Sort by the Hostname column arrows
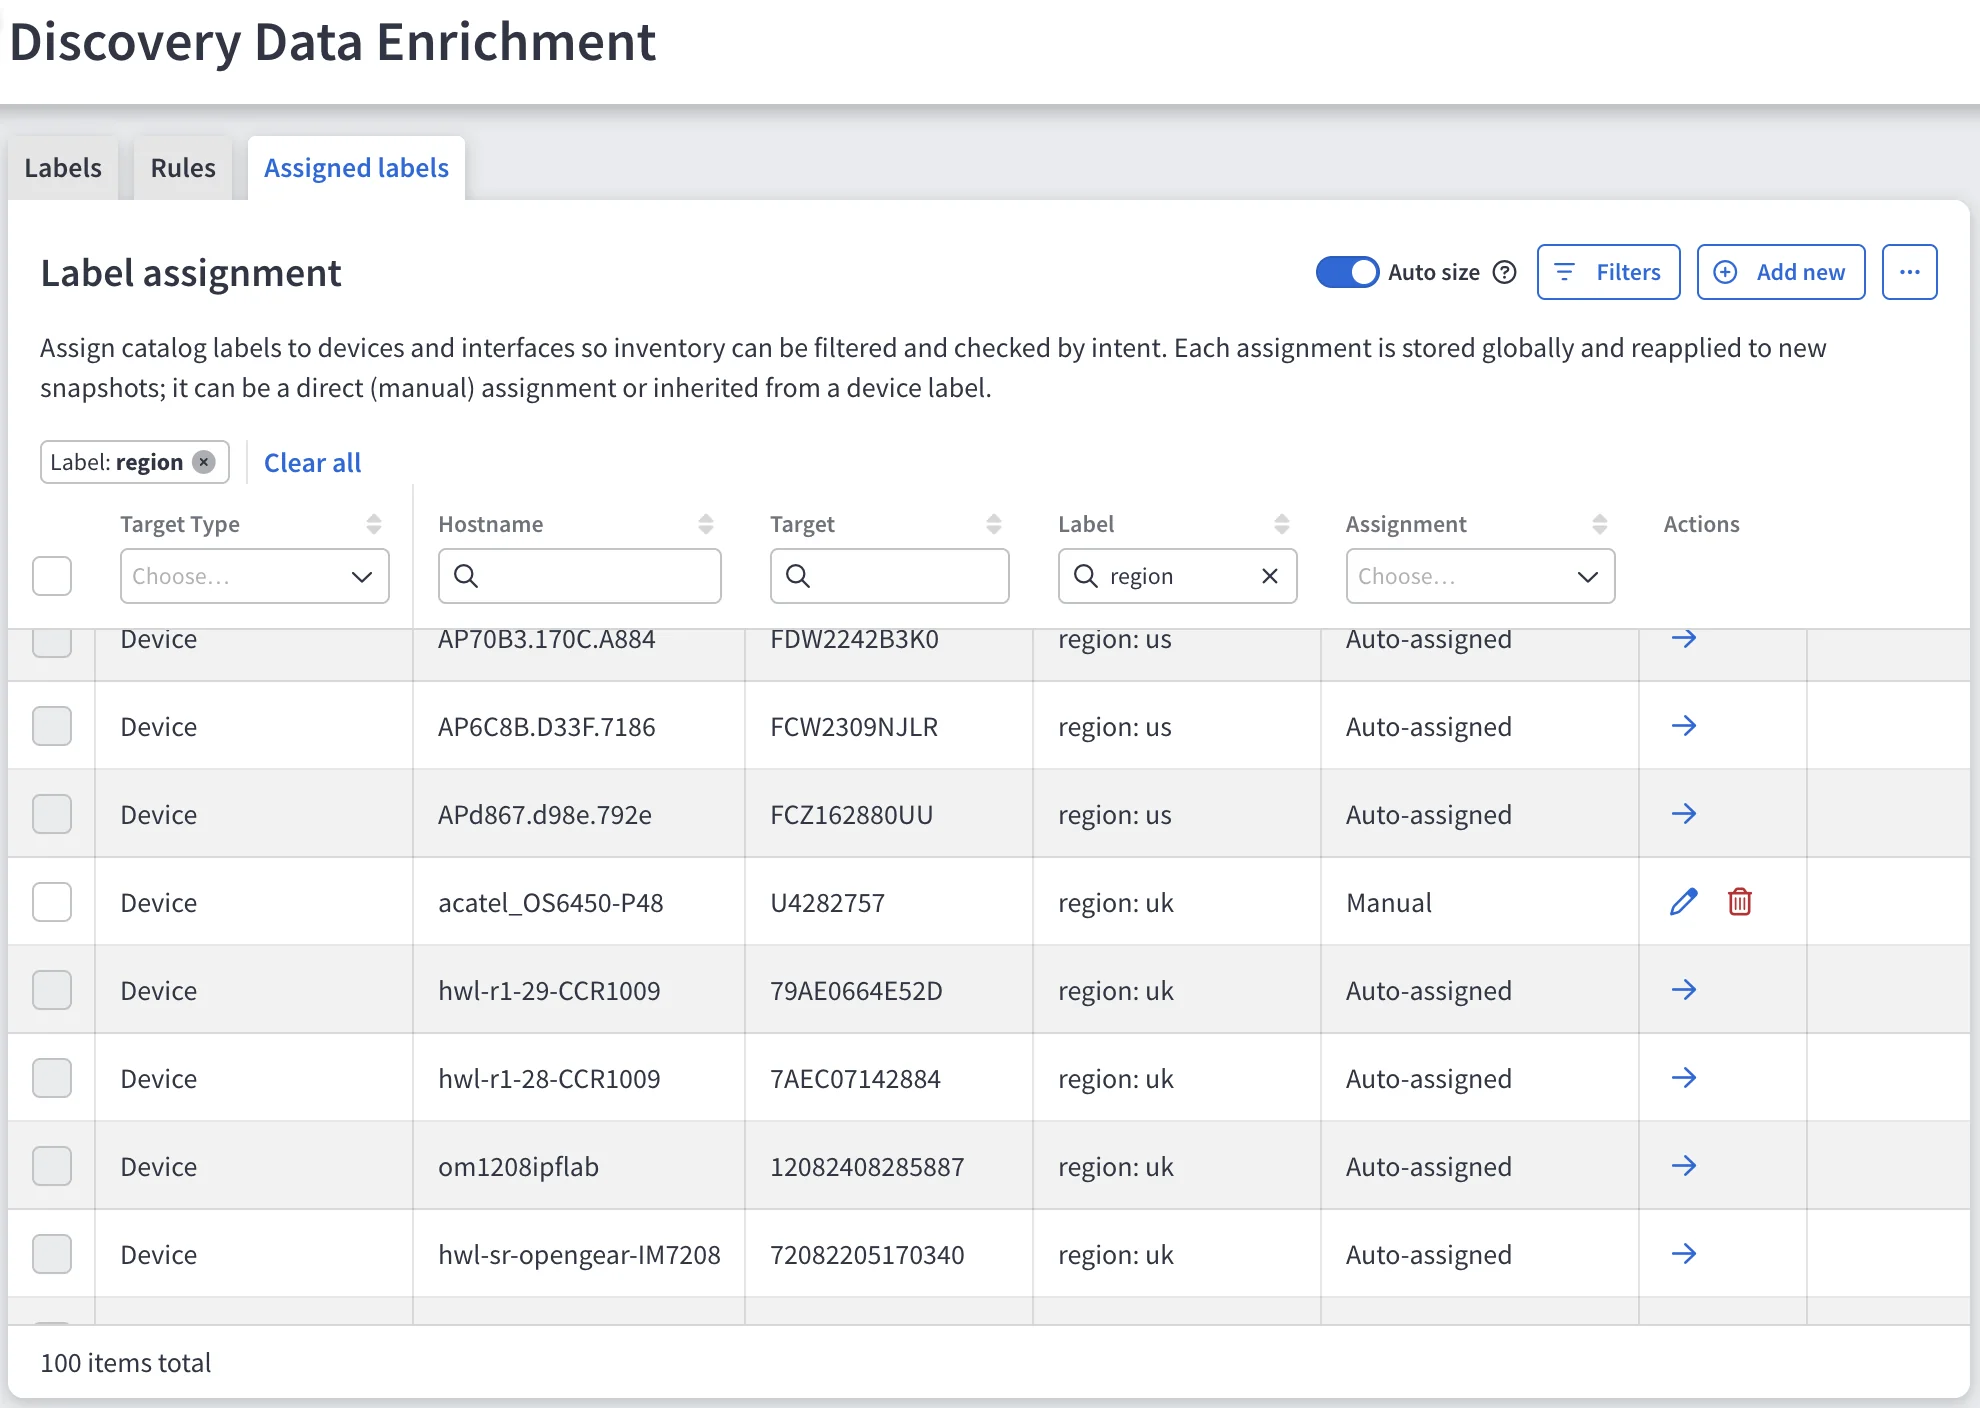Screen dimensions: 1980x1408 (x=706, y=524)
